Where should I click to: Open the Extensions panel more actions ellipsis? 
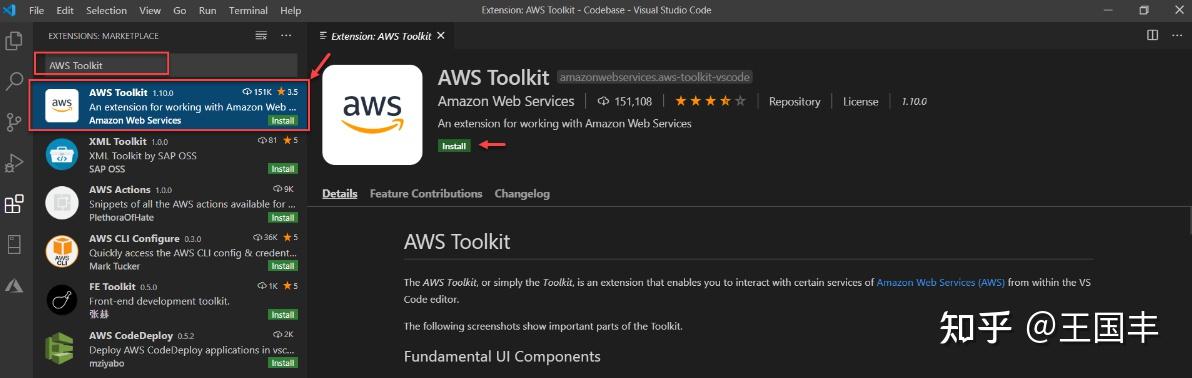tap(286, 36)
